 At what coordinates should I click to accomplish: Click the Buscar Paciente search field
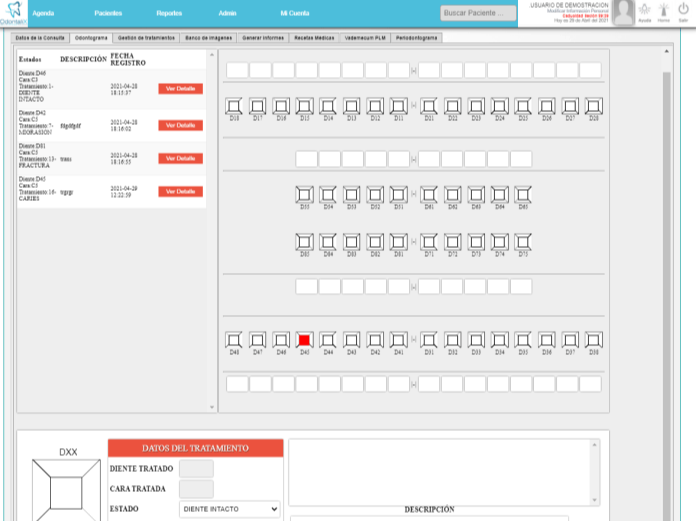tap(478, 13)
